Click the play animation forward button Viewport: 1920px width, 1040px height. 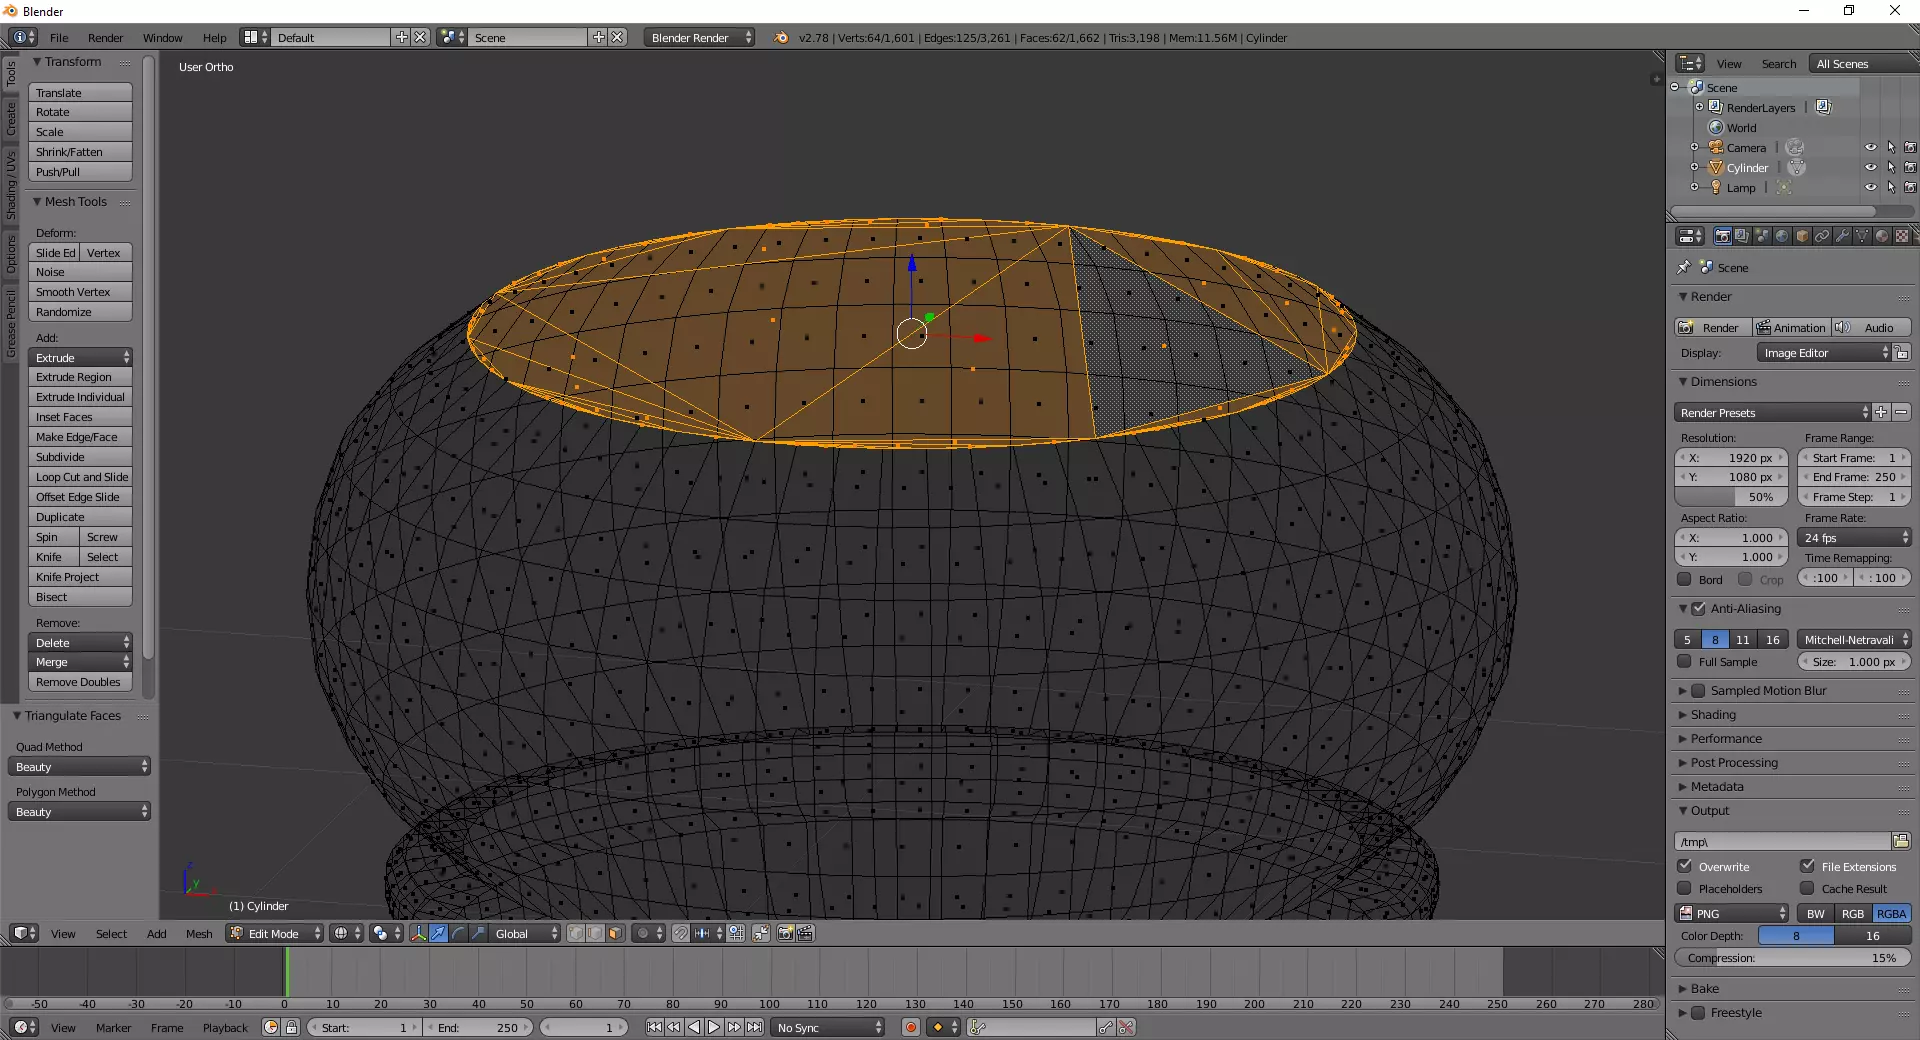(x=714, y=1027)
